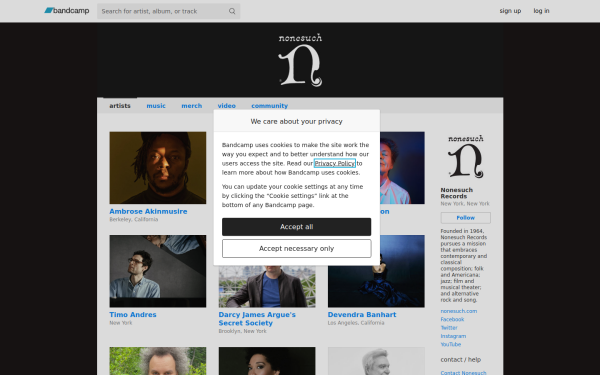Click the 'We care about your privacy' heading

coord(297,121)
